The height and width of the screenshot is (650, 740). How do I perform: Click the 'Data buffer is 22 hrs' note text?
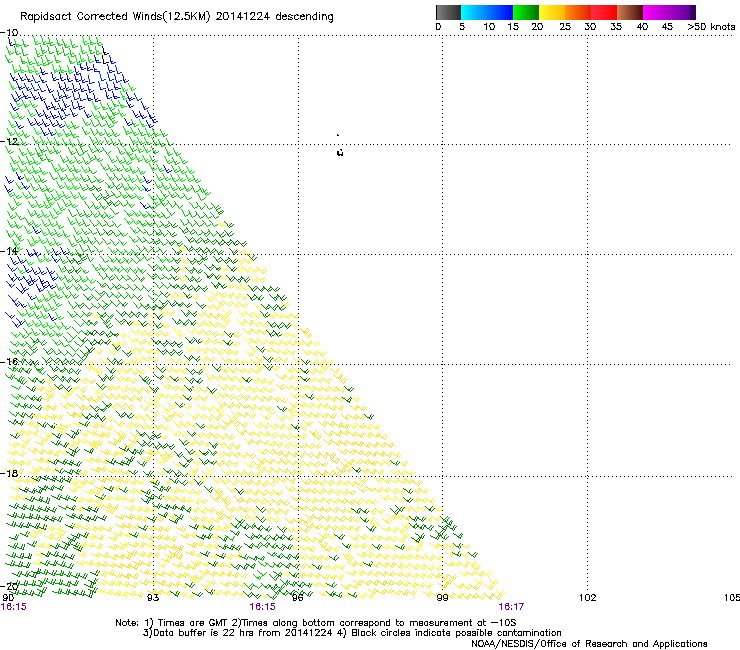tap(203, 633)
